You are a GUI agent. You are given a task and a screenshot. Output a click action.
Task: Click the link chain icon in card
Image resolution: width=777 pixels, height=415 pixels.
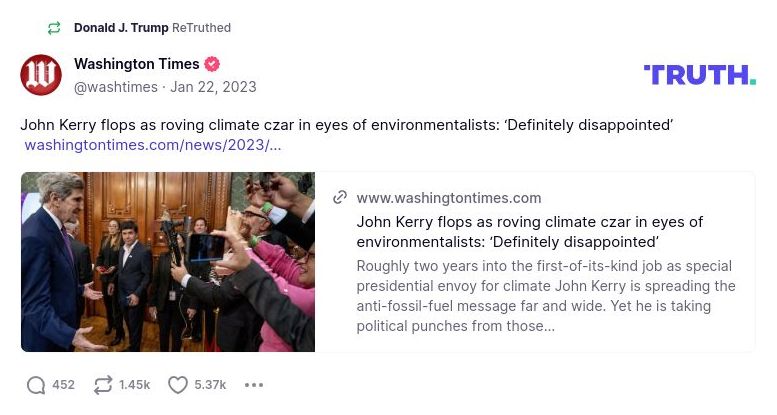(x=340, y=198)
